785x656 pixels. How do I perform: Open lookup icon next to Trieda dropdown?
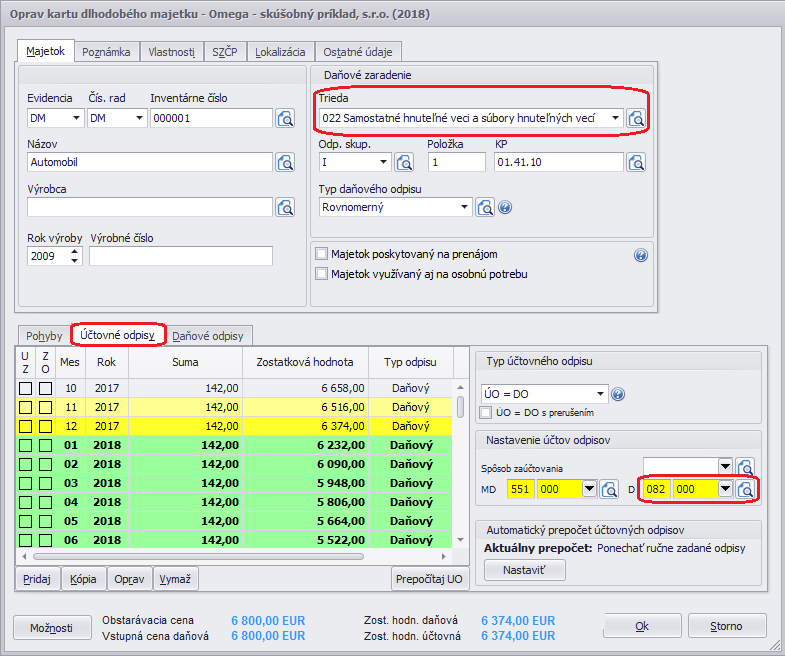pyautogui.click(x=636, y=119)
